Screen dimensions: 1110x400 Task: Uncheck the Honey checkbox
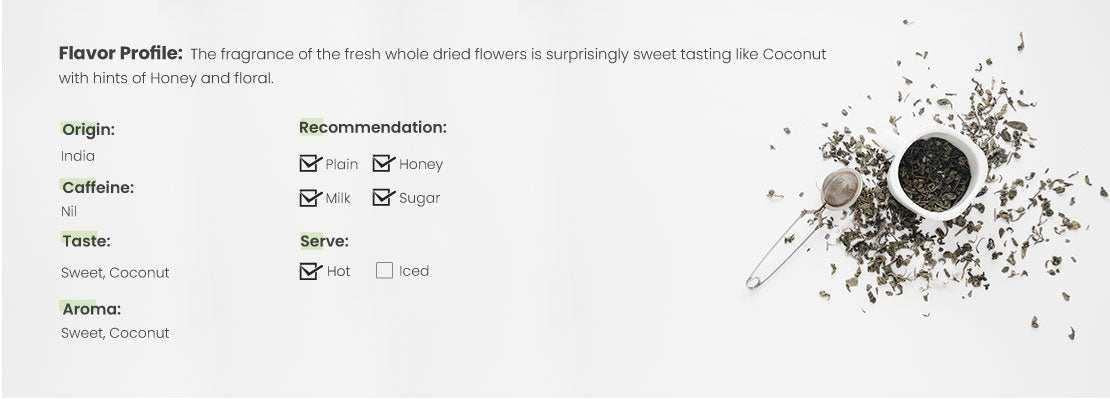tap(383, 163)
